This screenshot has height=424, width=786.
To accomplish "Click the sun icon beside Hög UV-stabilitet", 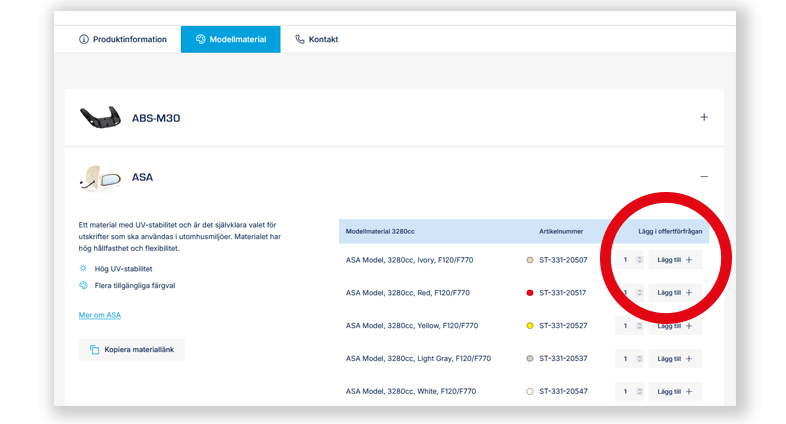I will pyautogui.click(x=83, y=269).
